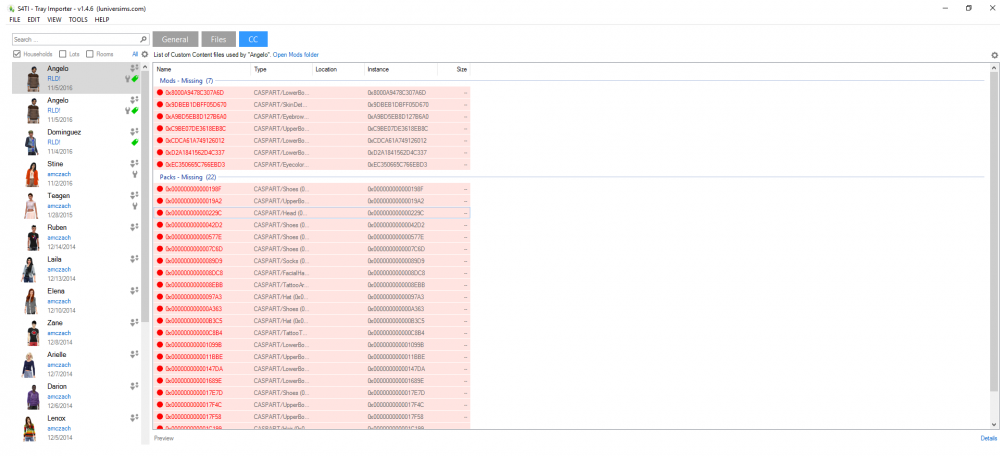The height and width of the screenshot is (456, 1000).
Task: Enable the Rooms checkbox
Action: tap(90, 54)
